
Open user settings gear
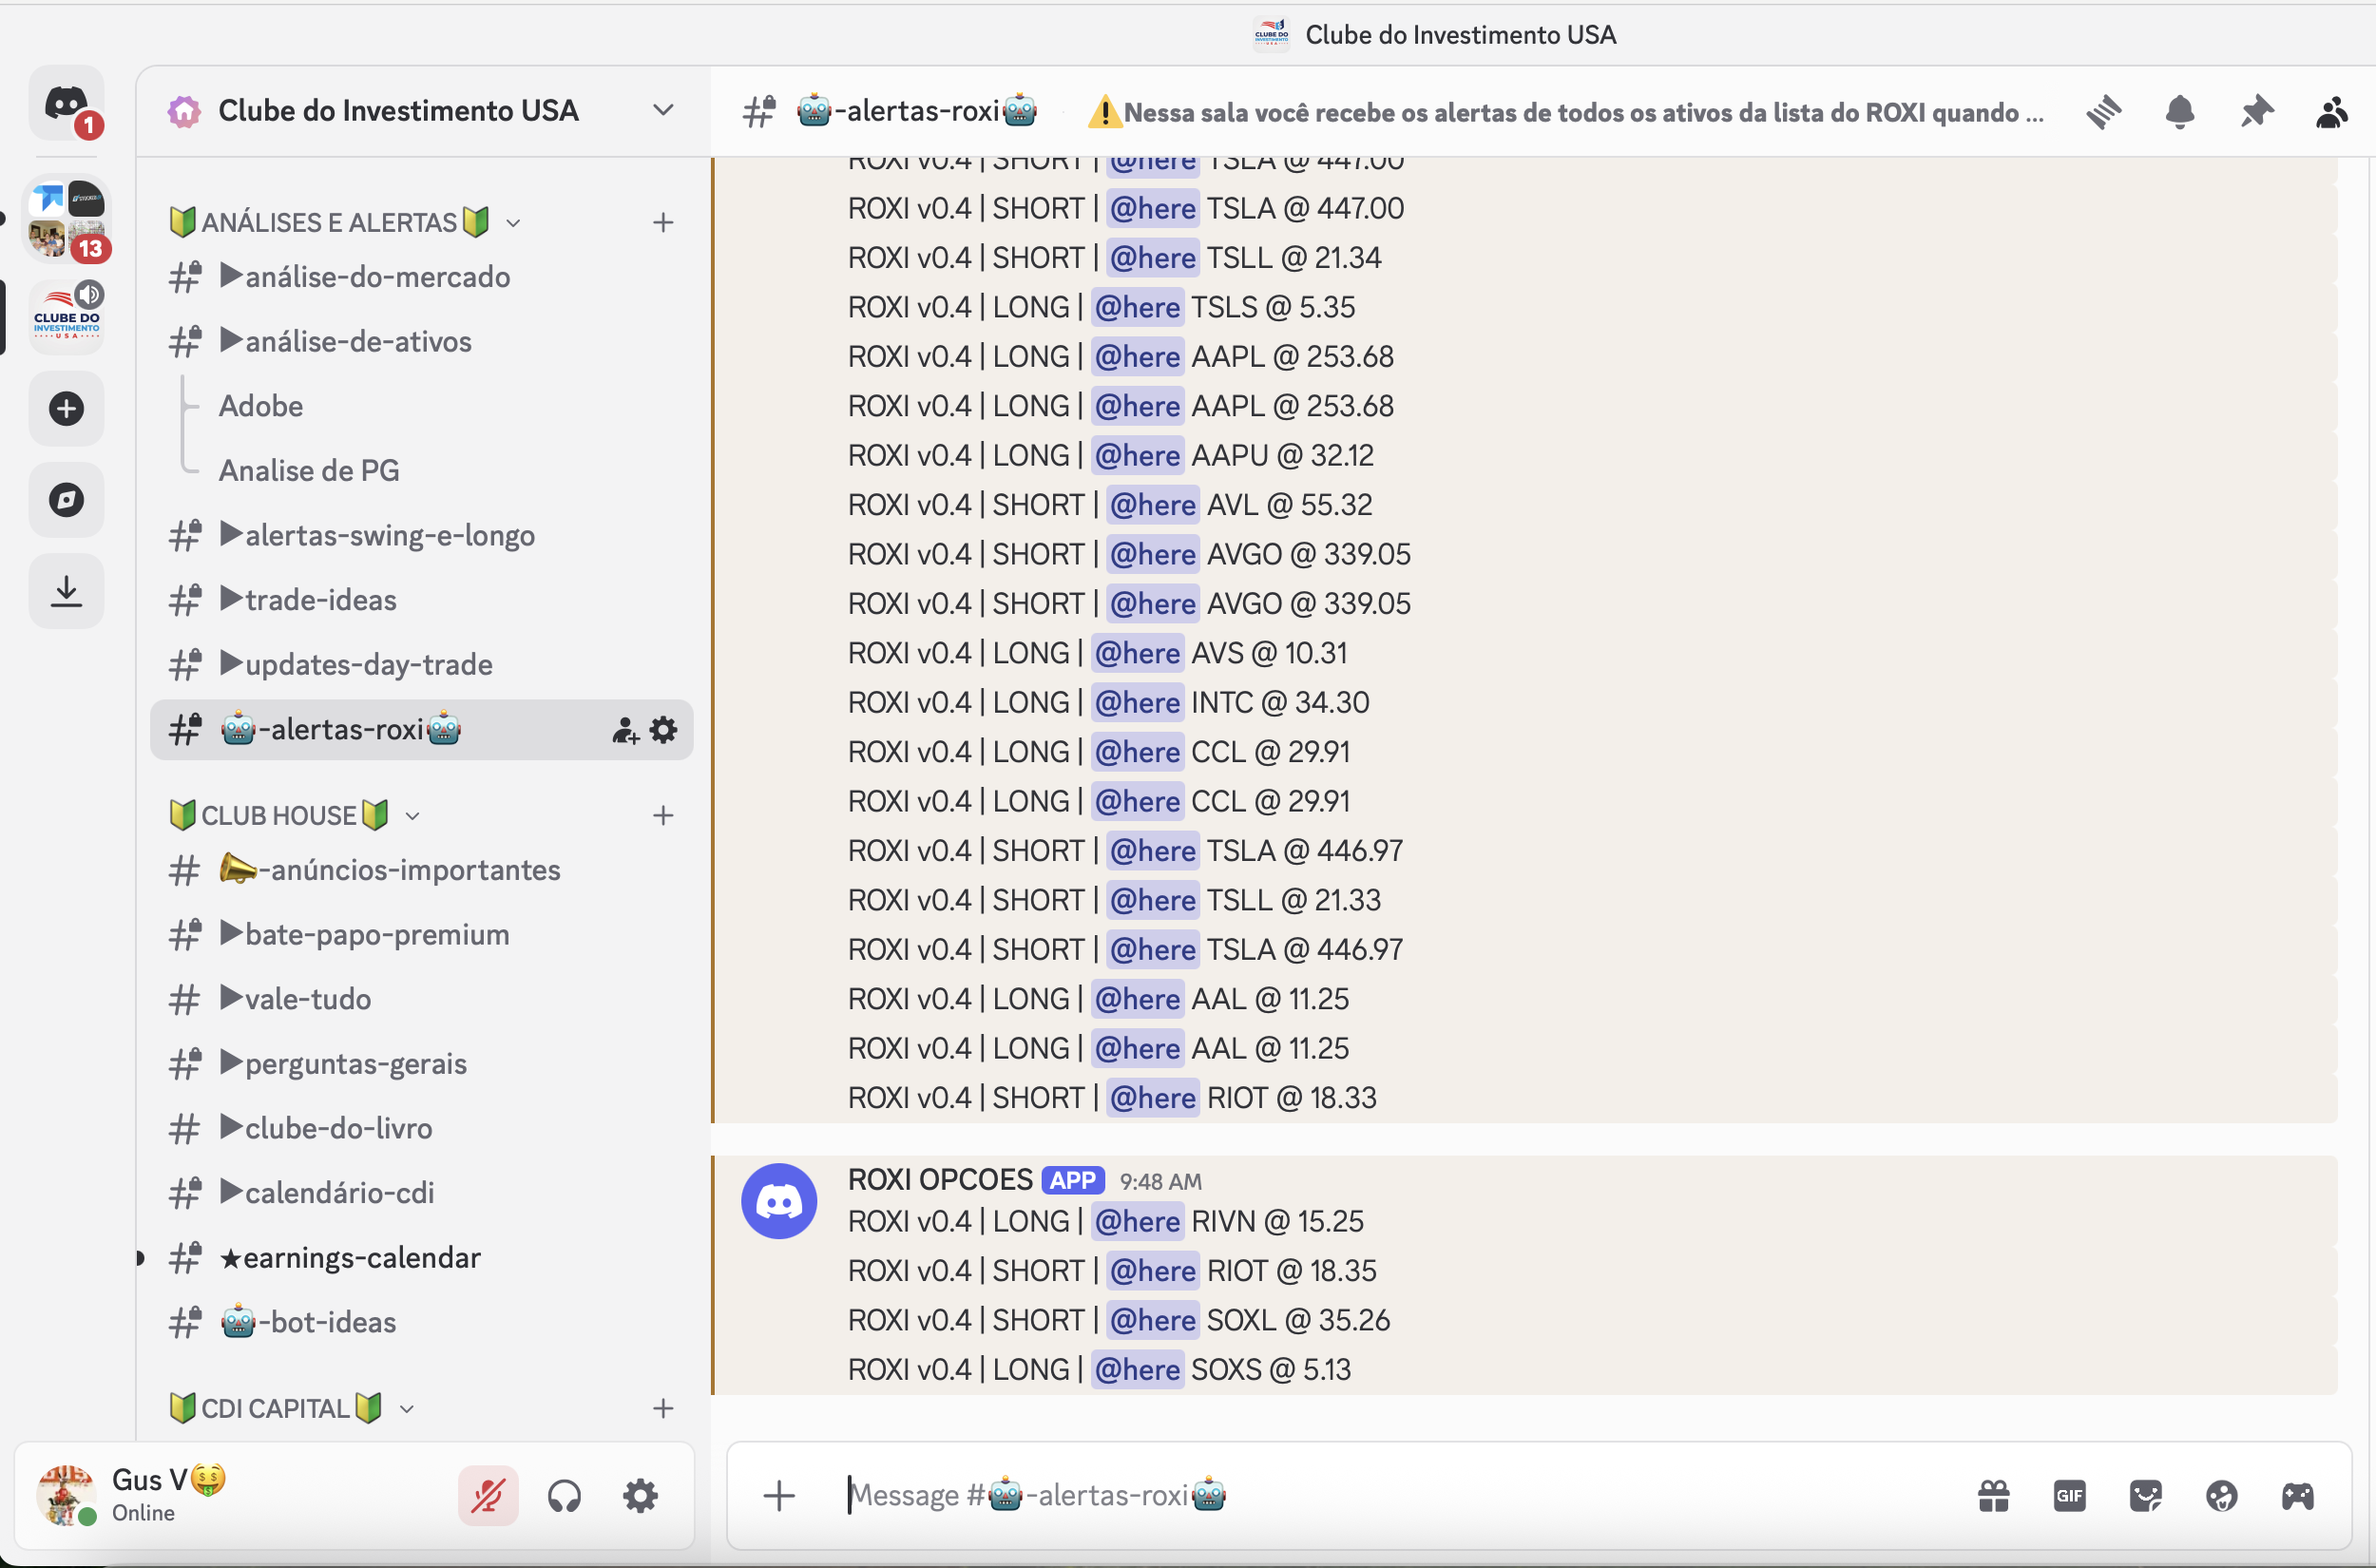click(640, 1496)
